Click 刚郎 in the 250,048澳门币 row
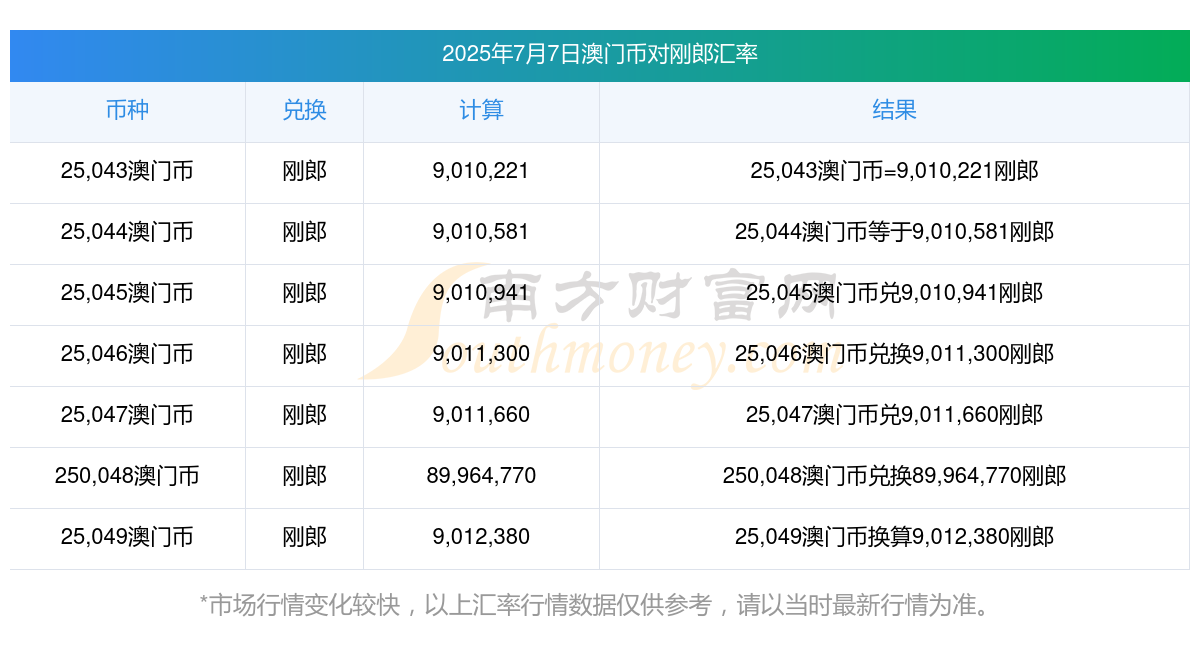 [304, 476]
